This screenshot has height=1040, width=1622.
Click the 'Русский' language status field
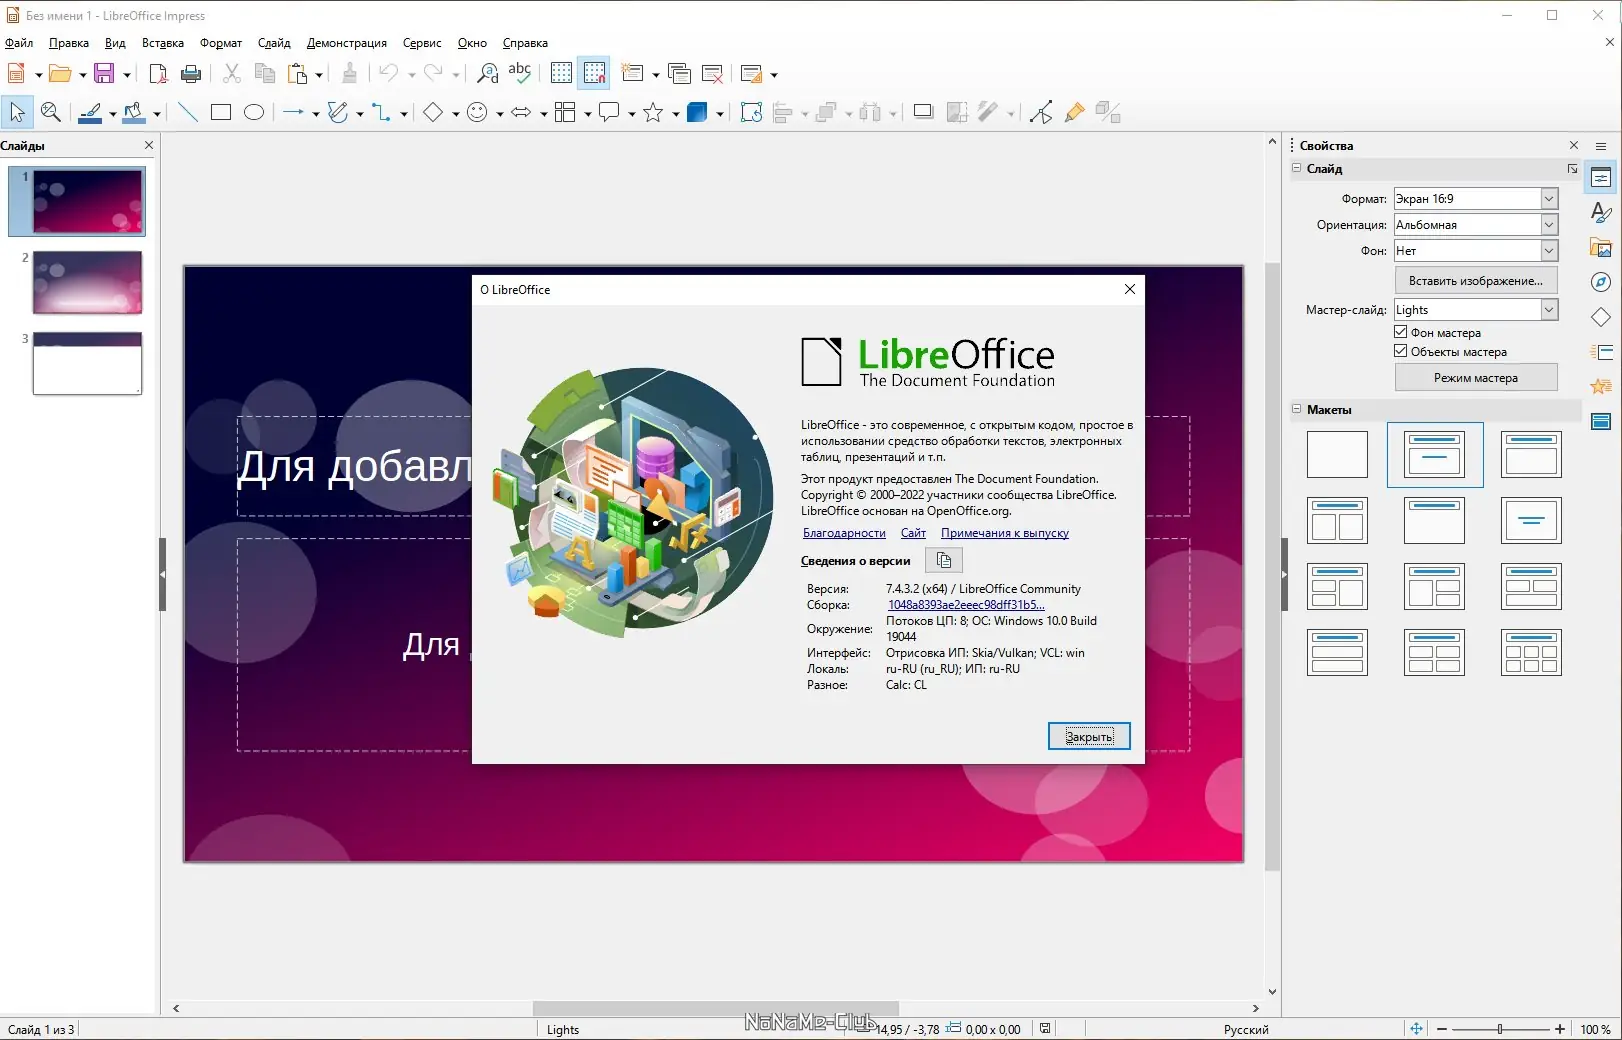[1246, 1029]
